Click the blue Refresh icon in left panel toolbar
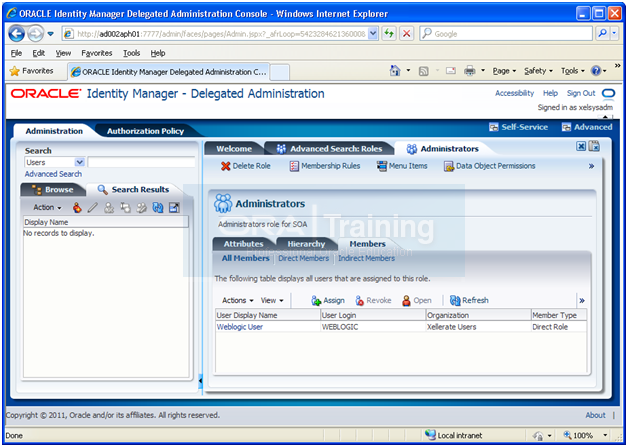This screenshot has height=447, width=628. [158, 207]
